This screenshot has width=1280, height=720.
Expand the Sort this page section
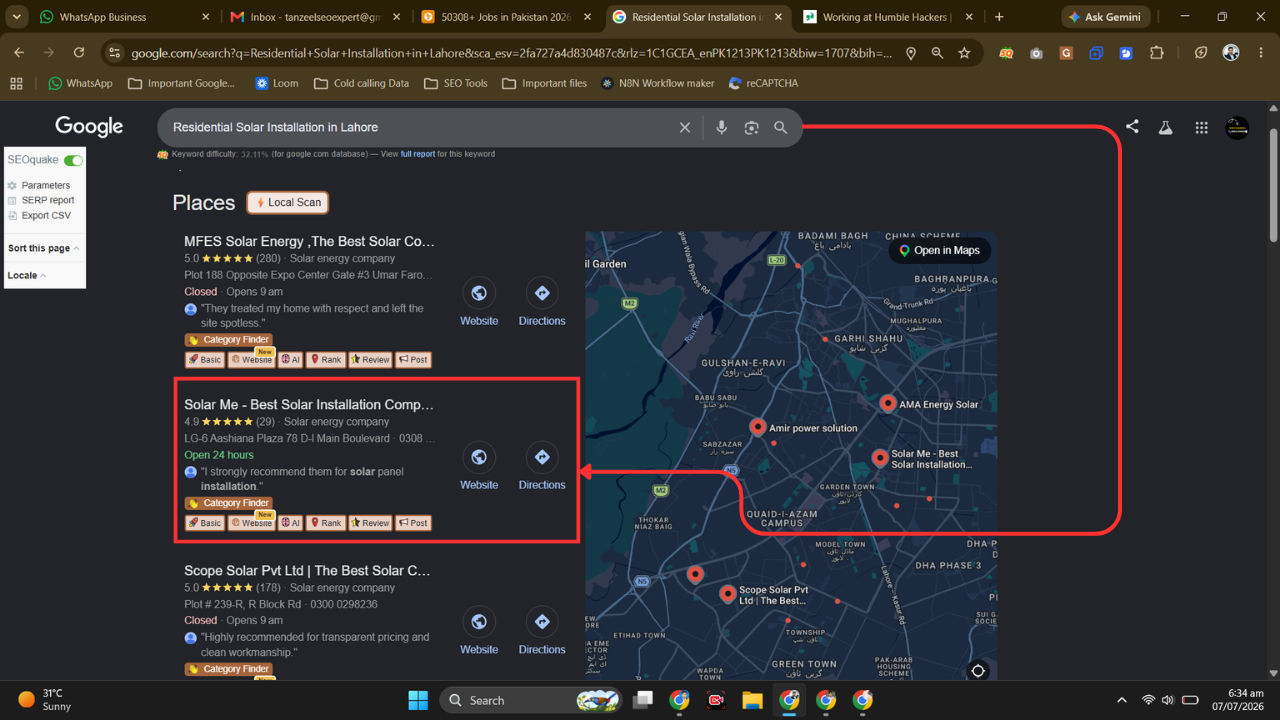pyautogui.click(x=44, y=248)
